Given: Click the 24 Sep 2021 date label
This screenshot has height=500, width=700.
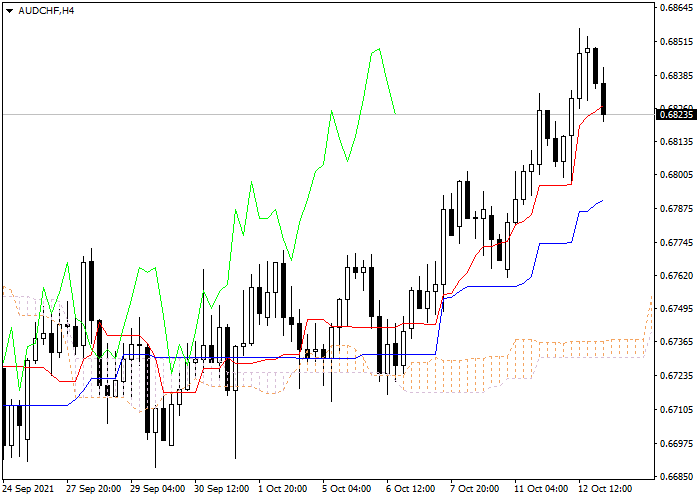Looking at the screenshot, I should click(x=29, y=489).
